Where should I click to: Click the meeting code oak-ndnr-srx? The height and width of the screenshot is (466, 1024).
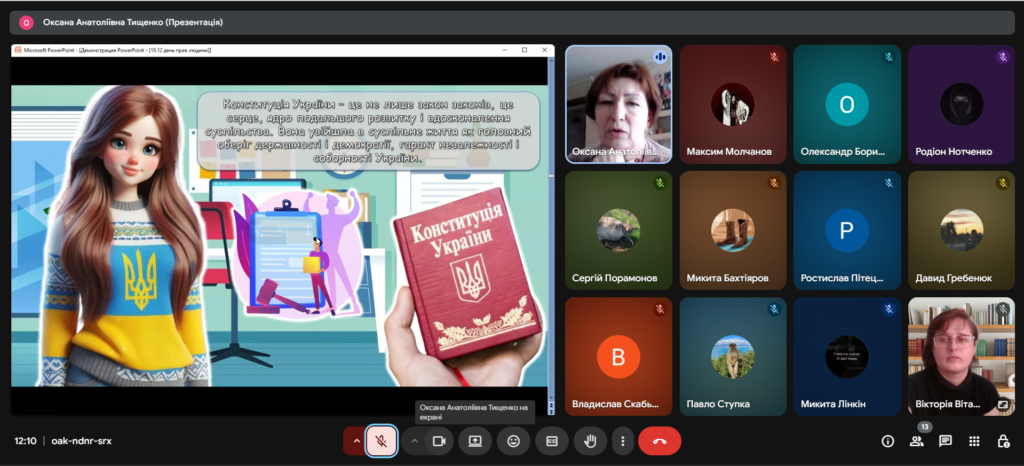point(81,441)
